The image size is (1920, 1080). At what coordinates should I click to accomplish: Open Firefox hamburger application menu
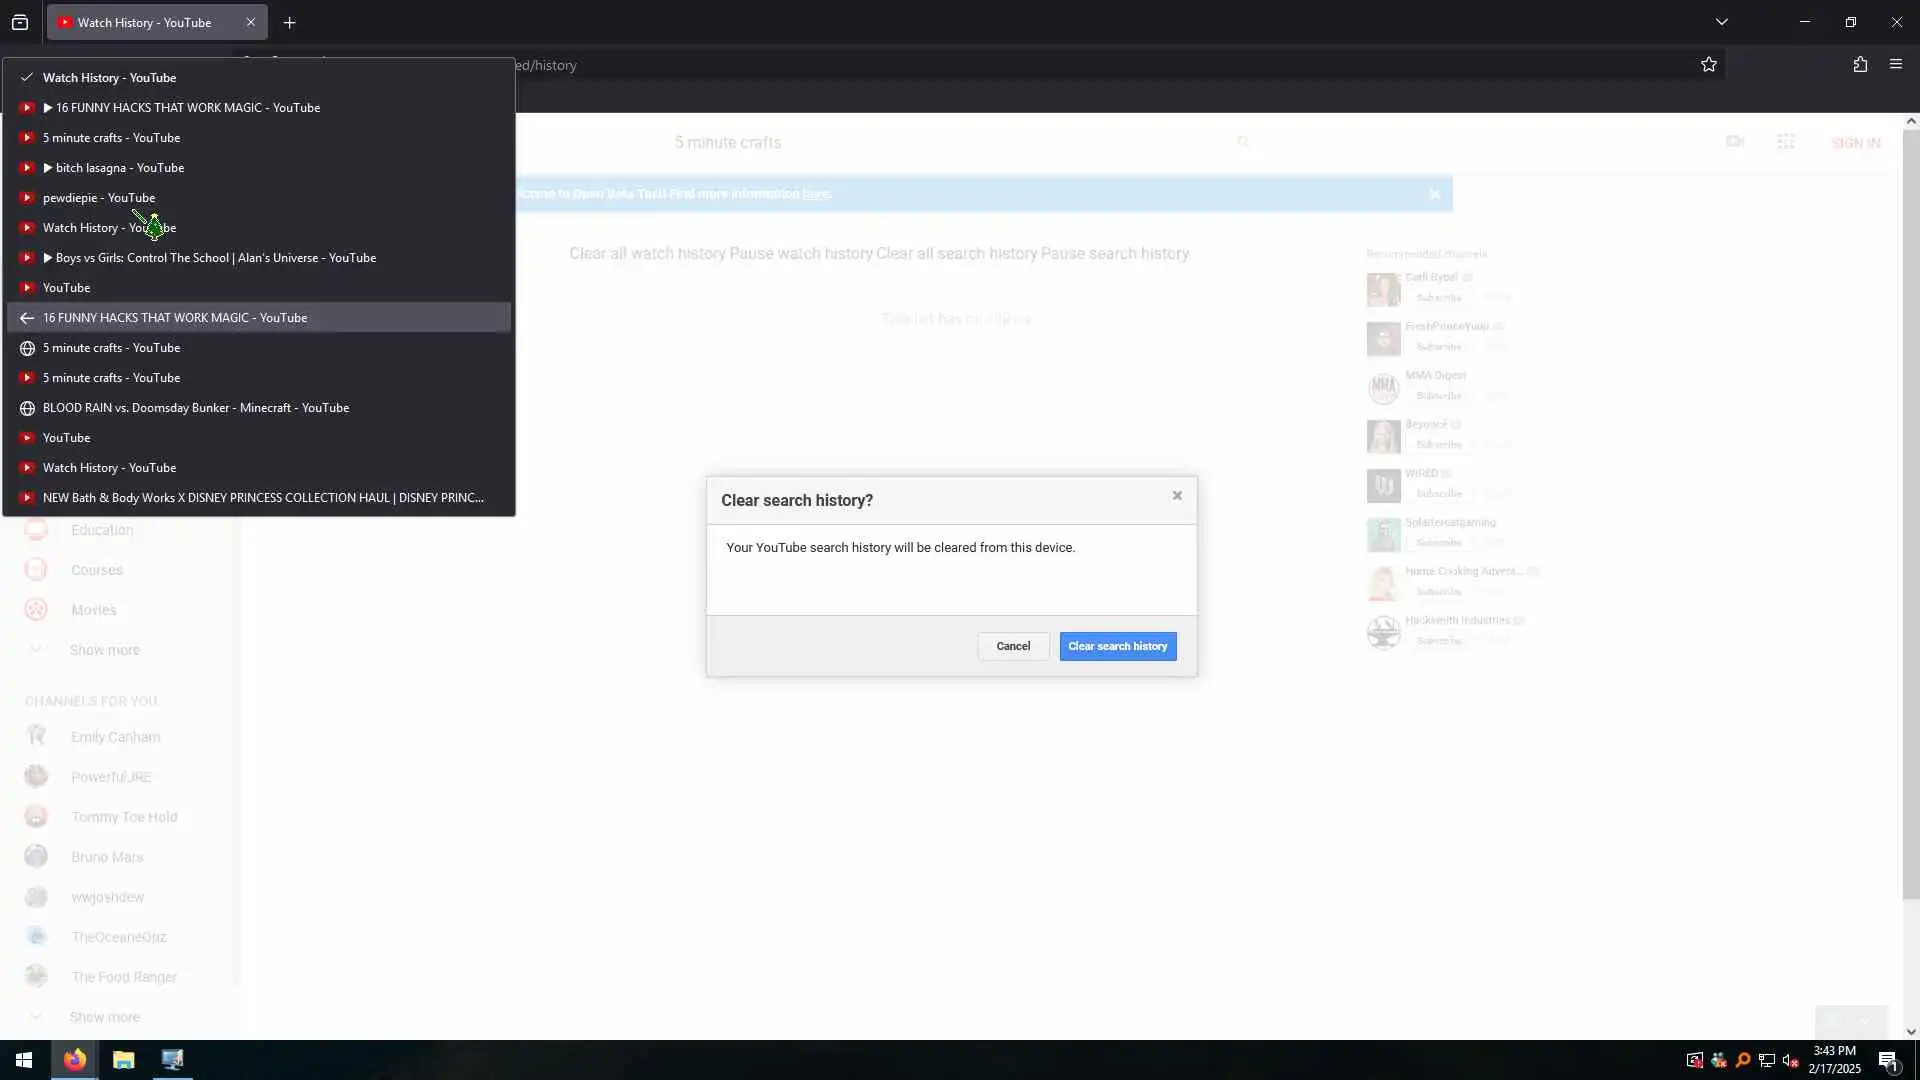point(1895,65)
